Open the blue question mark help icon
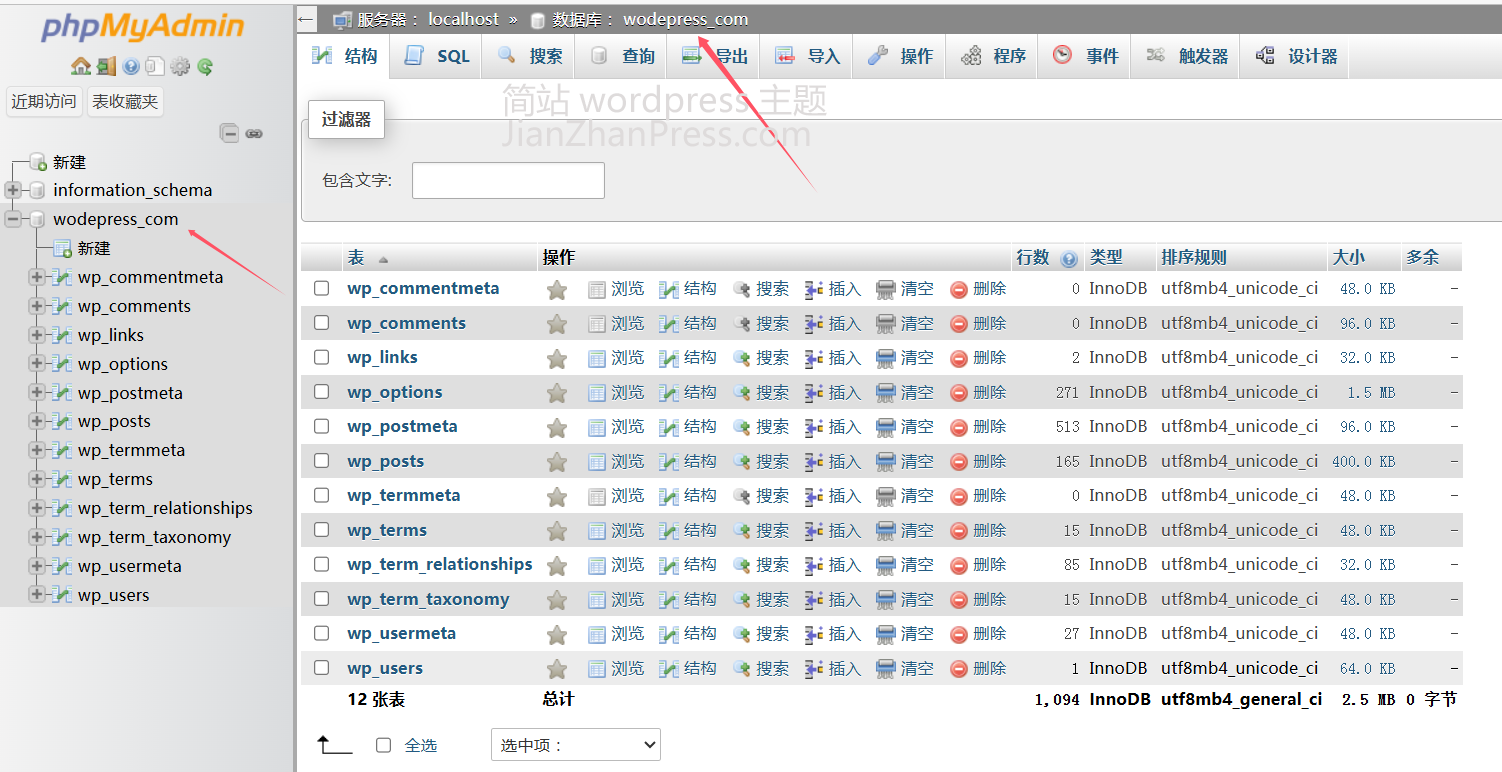The height and width of the screenshot is (772, 1502). coord(131,66)
